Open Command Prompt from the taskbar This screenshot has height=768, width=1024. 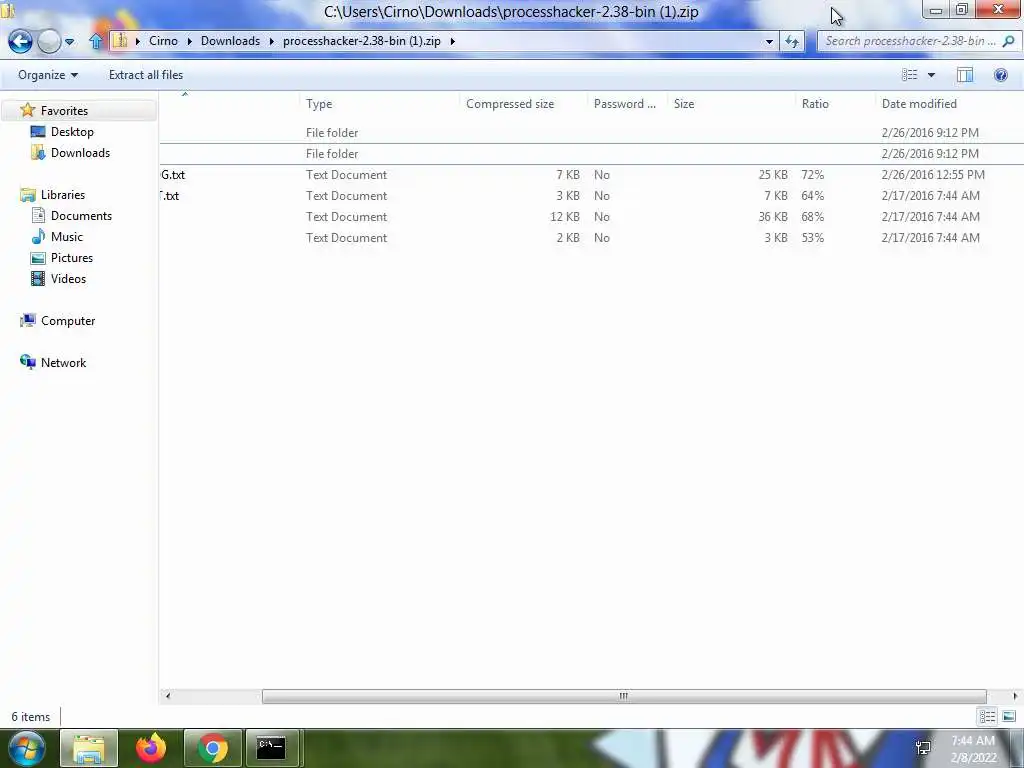pyautogui.click(x=271, y=748)
